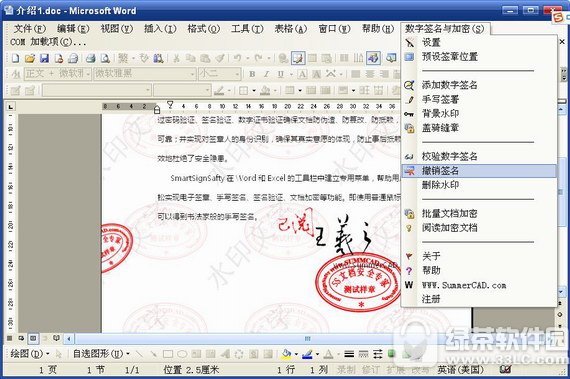Click the 繁 Chinese conversion icon
570x379 pixels.
pyautogui.click(x=124, y=58)
